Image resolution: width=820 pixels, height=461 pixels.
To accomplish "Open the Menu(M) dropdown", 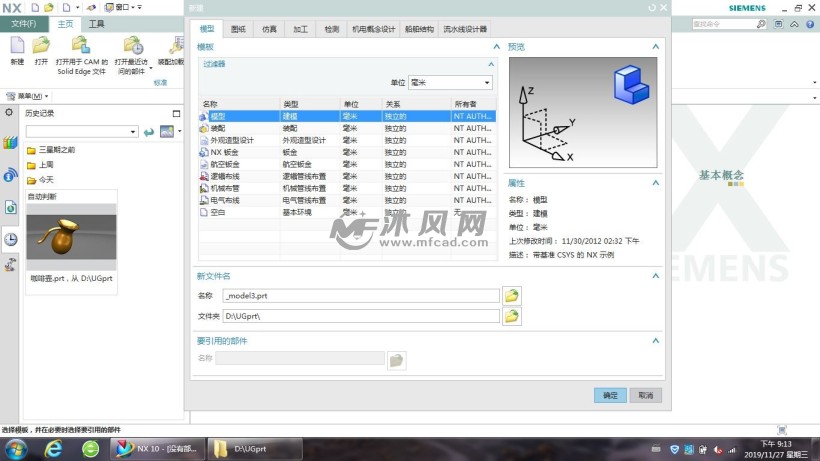I will click(27, 96).
